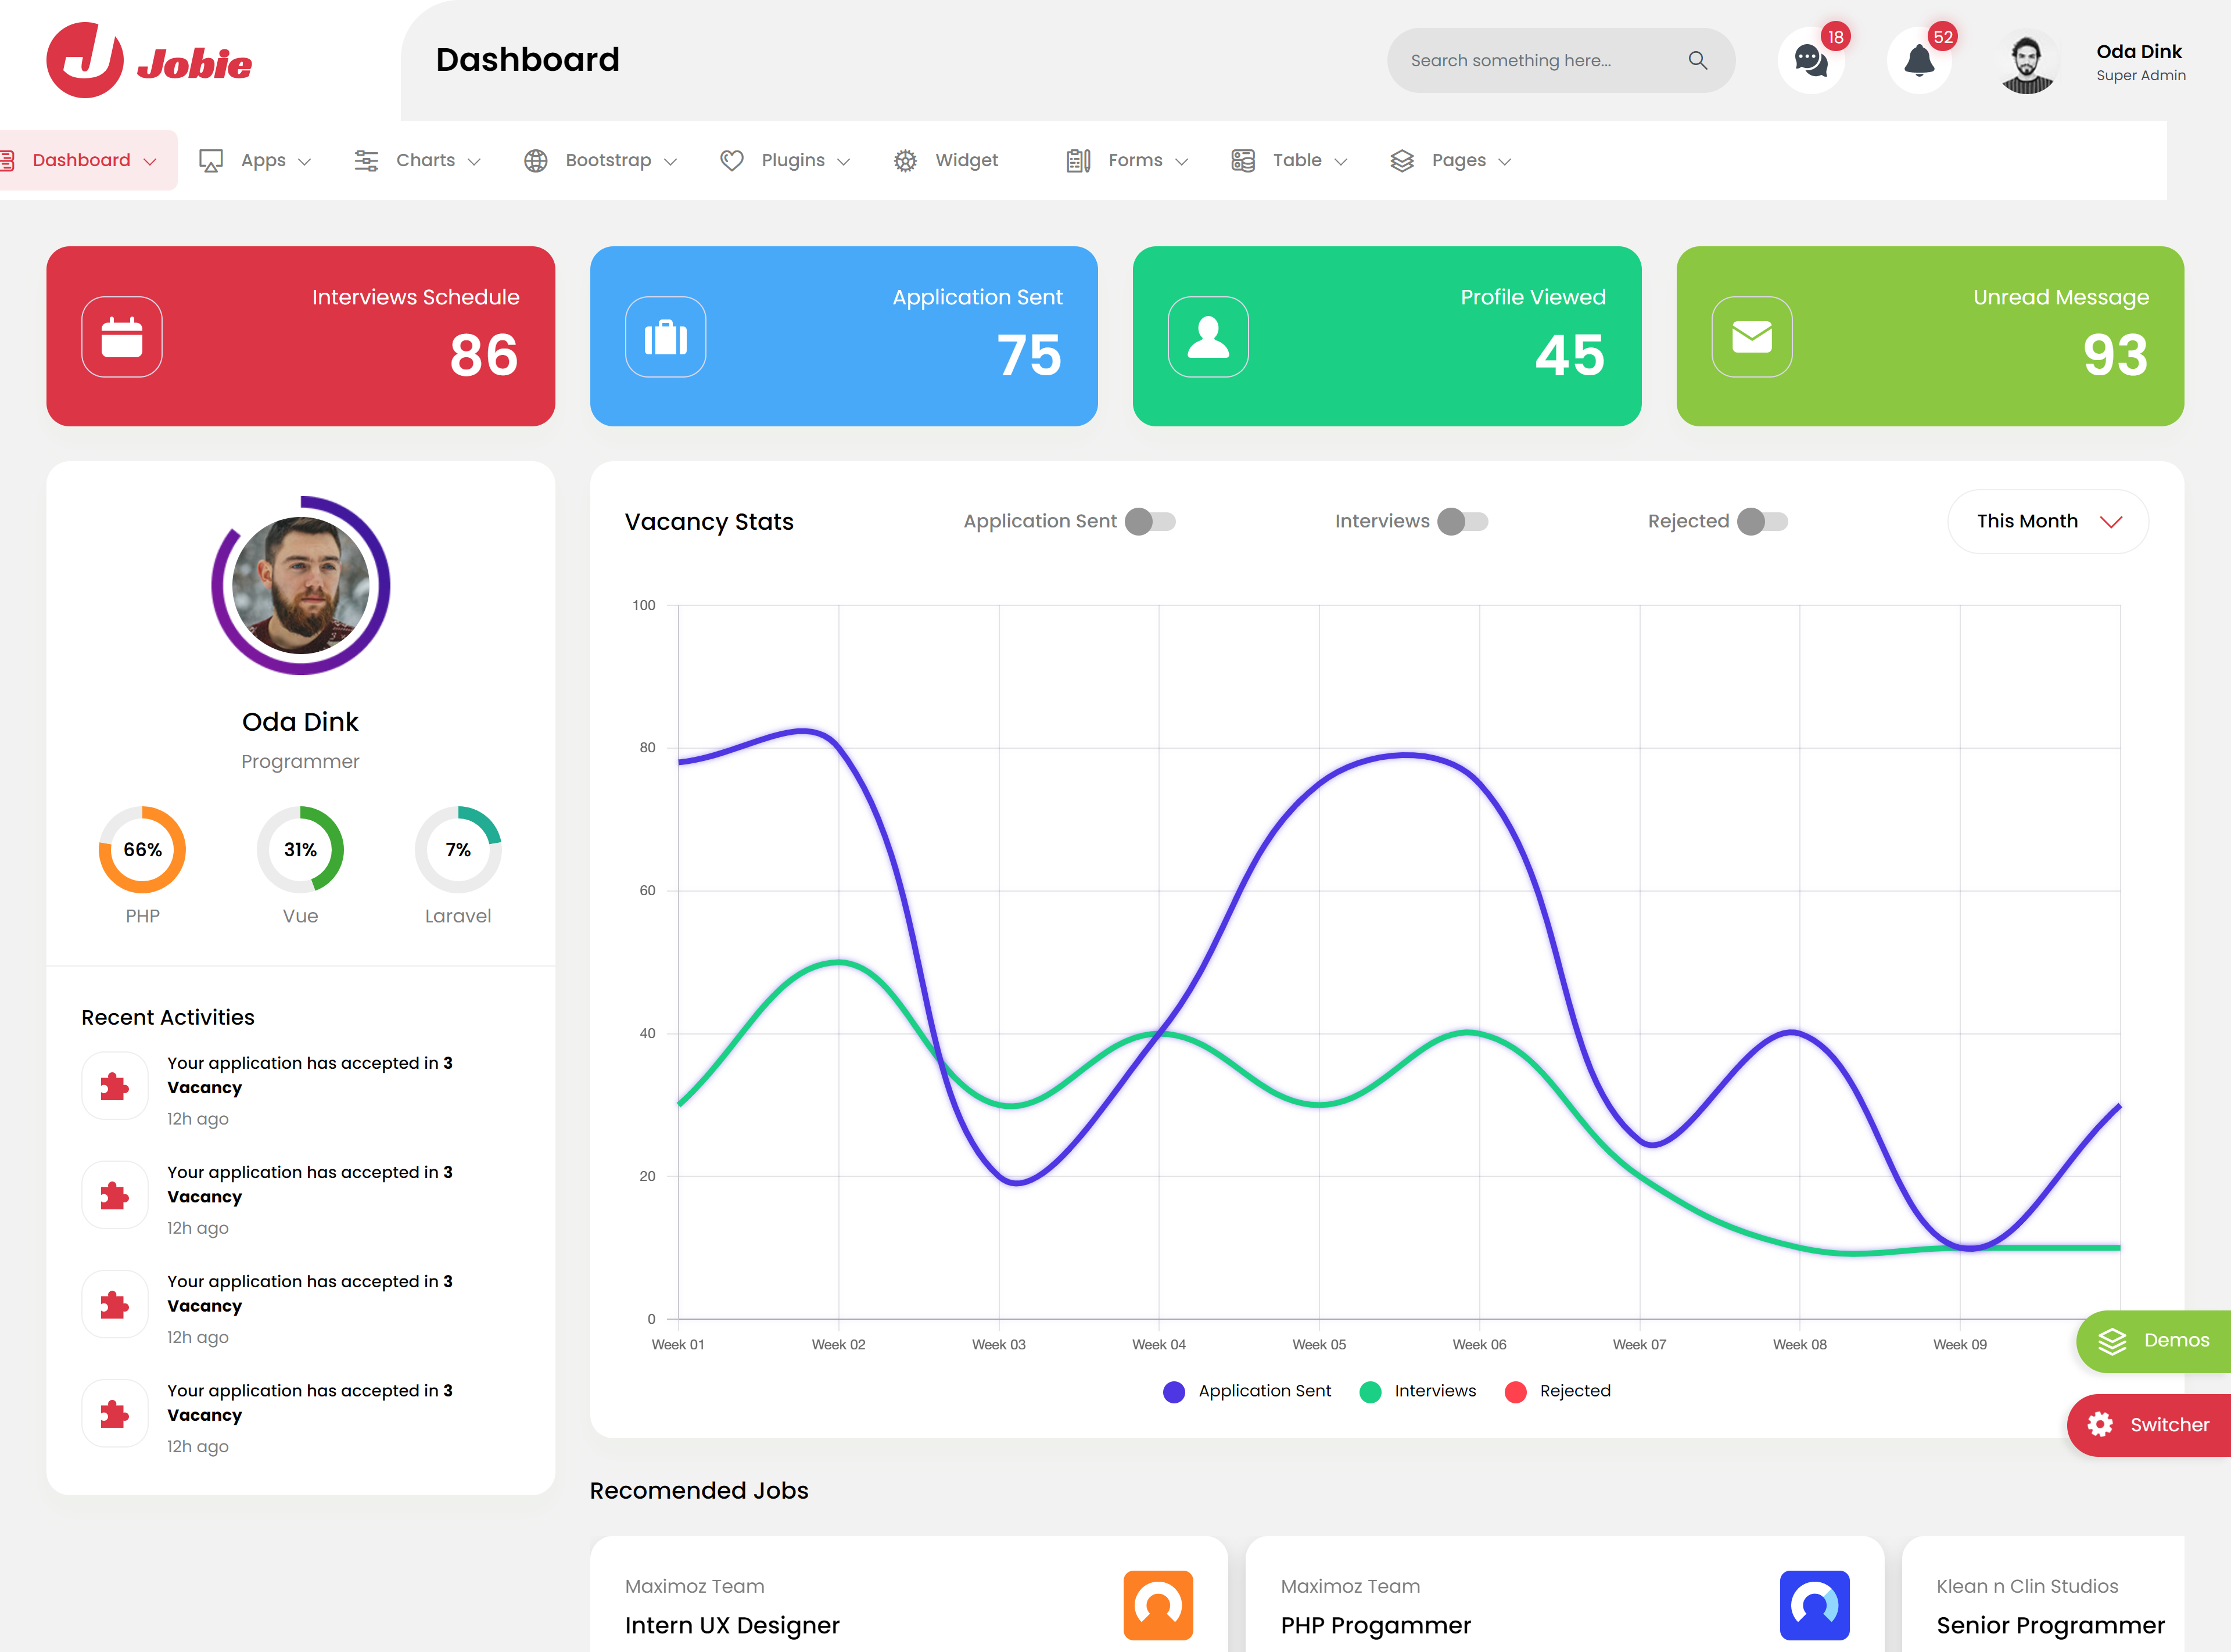Click the Profile Viewed person icon

point(1208,337)
